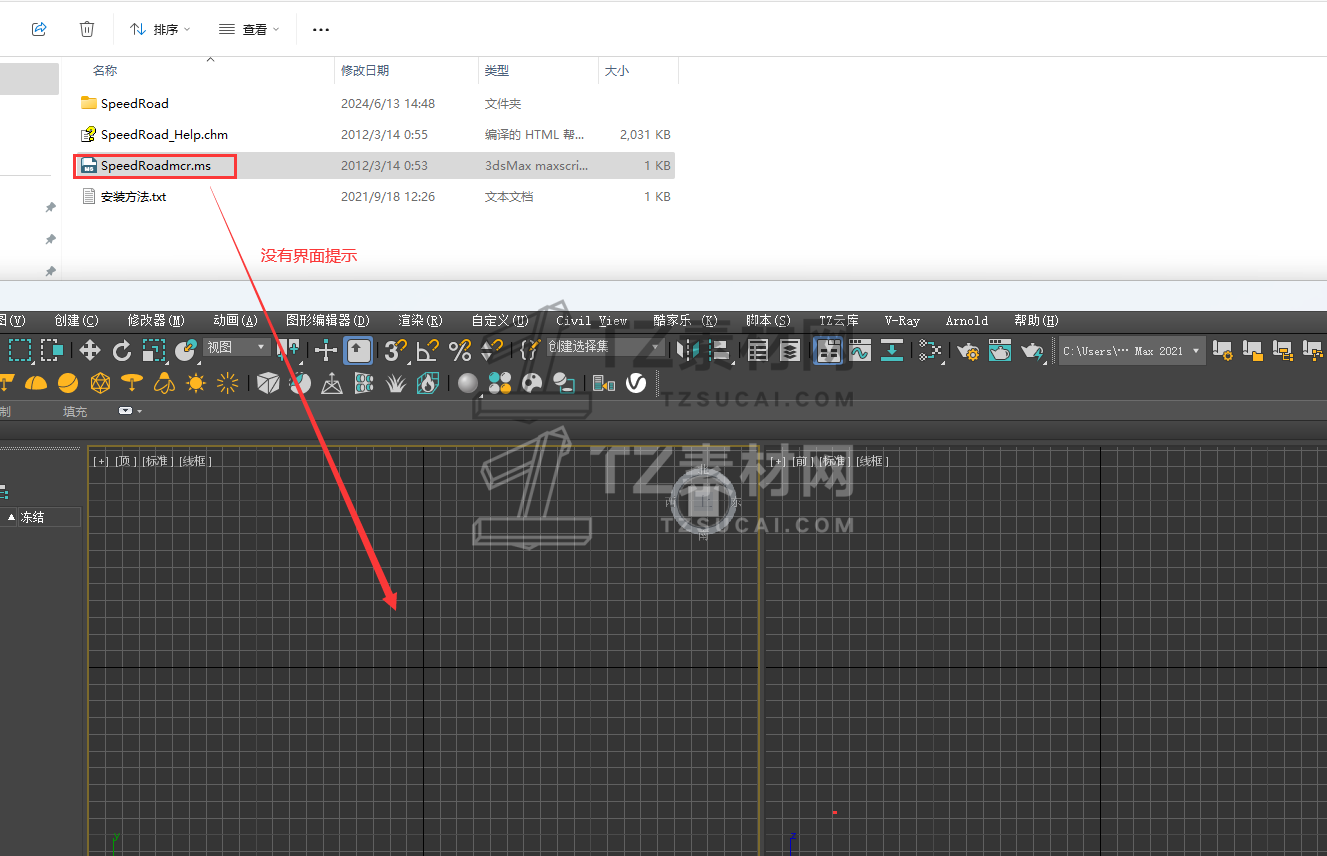
Task: Click the gray sphere material icon
Action: pyautogui.click(x=468, y=383)
